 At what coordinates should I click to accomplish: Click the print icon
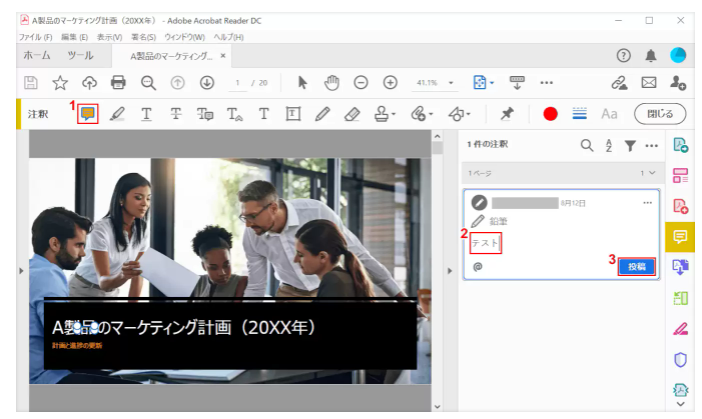pos(118,83)
